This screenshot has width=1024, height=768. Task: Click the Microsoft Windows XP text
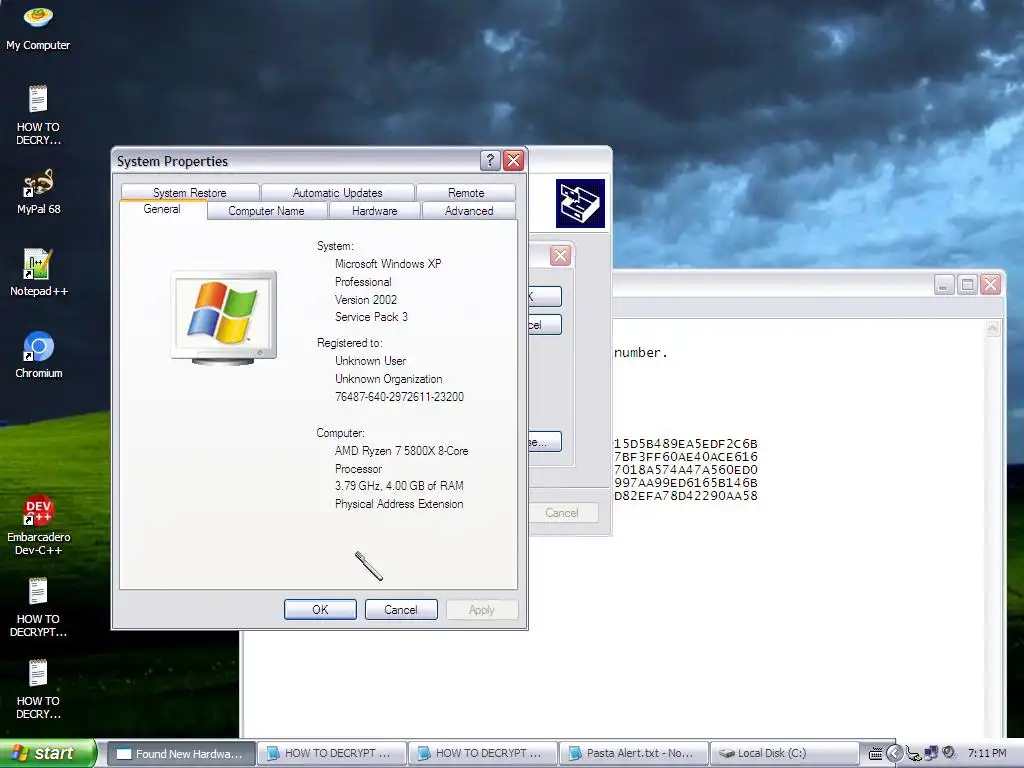[388, 264]
